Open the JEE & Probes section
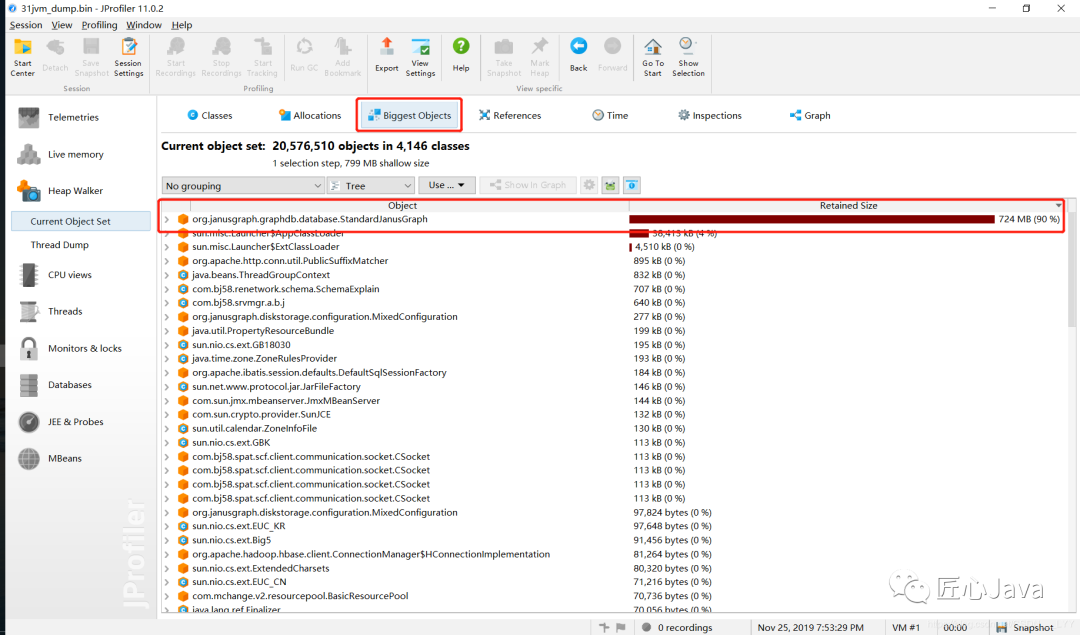This screenshot has height=635, width=1080. 79,421
